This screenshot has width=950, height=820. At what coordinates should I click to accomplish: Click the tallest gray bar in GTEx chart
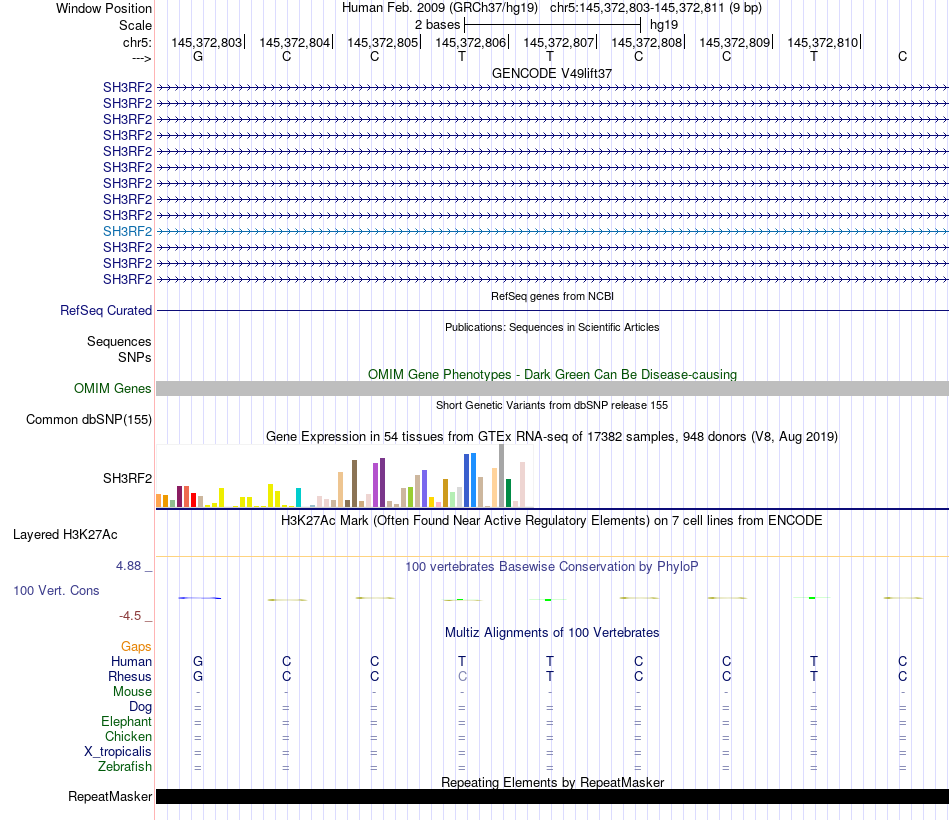click(x=502, y=476)
